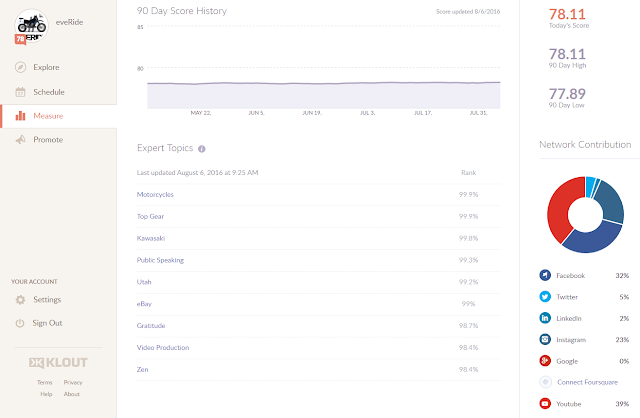Click the eveRide profile avatar
This screenshot has width=640, height=418.
pos(28,25)
